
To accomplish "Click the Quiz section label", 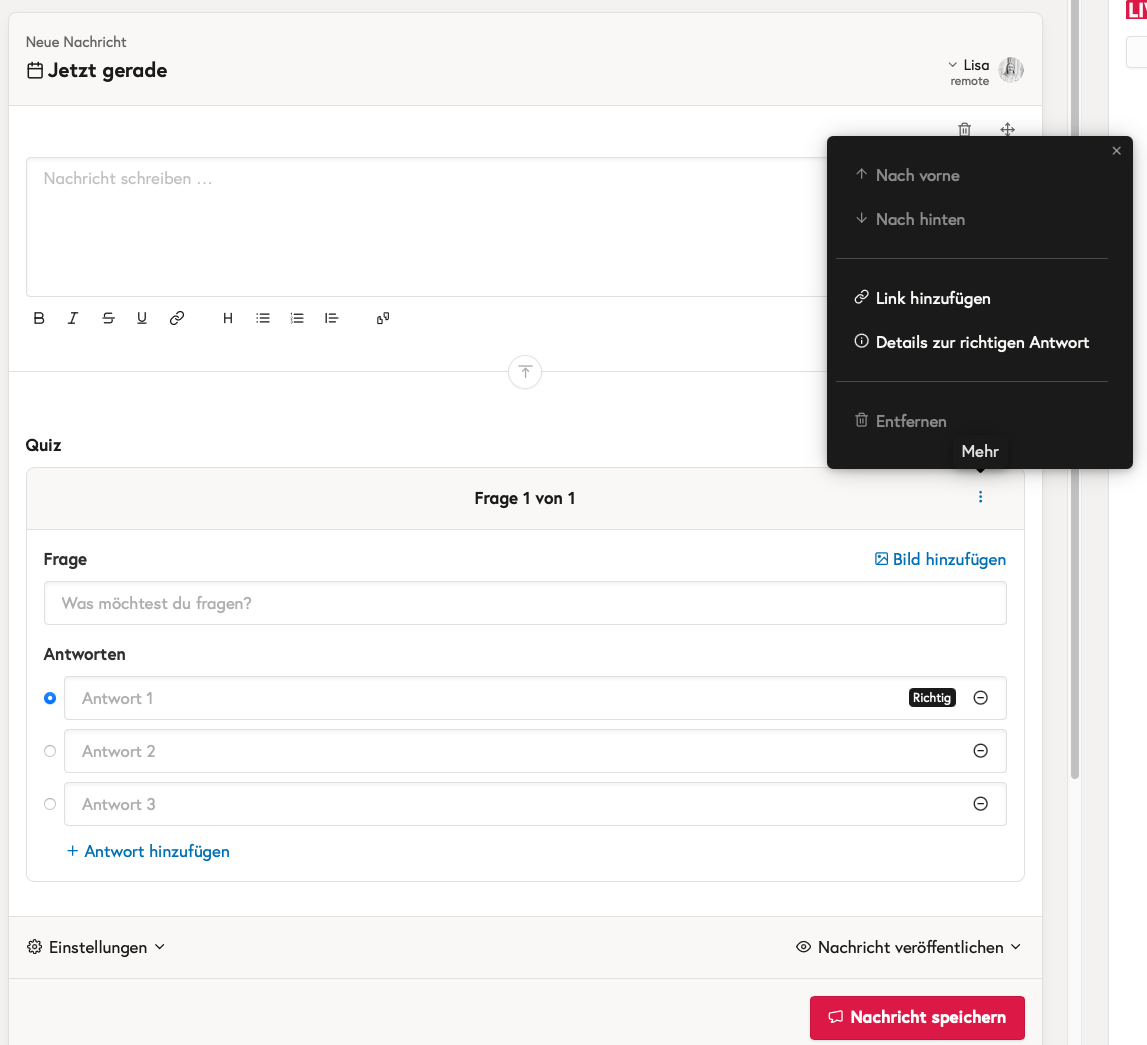I will 43,445.
